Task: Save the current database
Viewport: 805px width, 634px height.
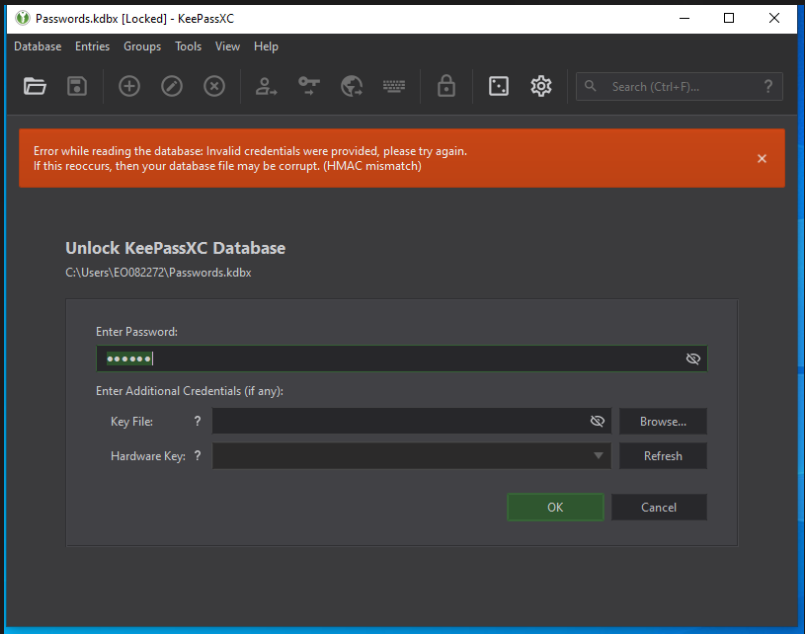Action: [x=77, y=86]
